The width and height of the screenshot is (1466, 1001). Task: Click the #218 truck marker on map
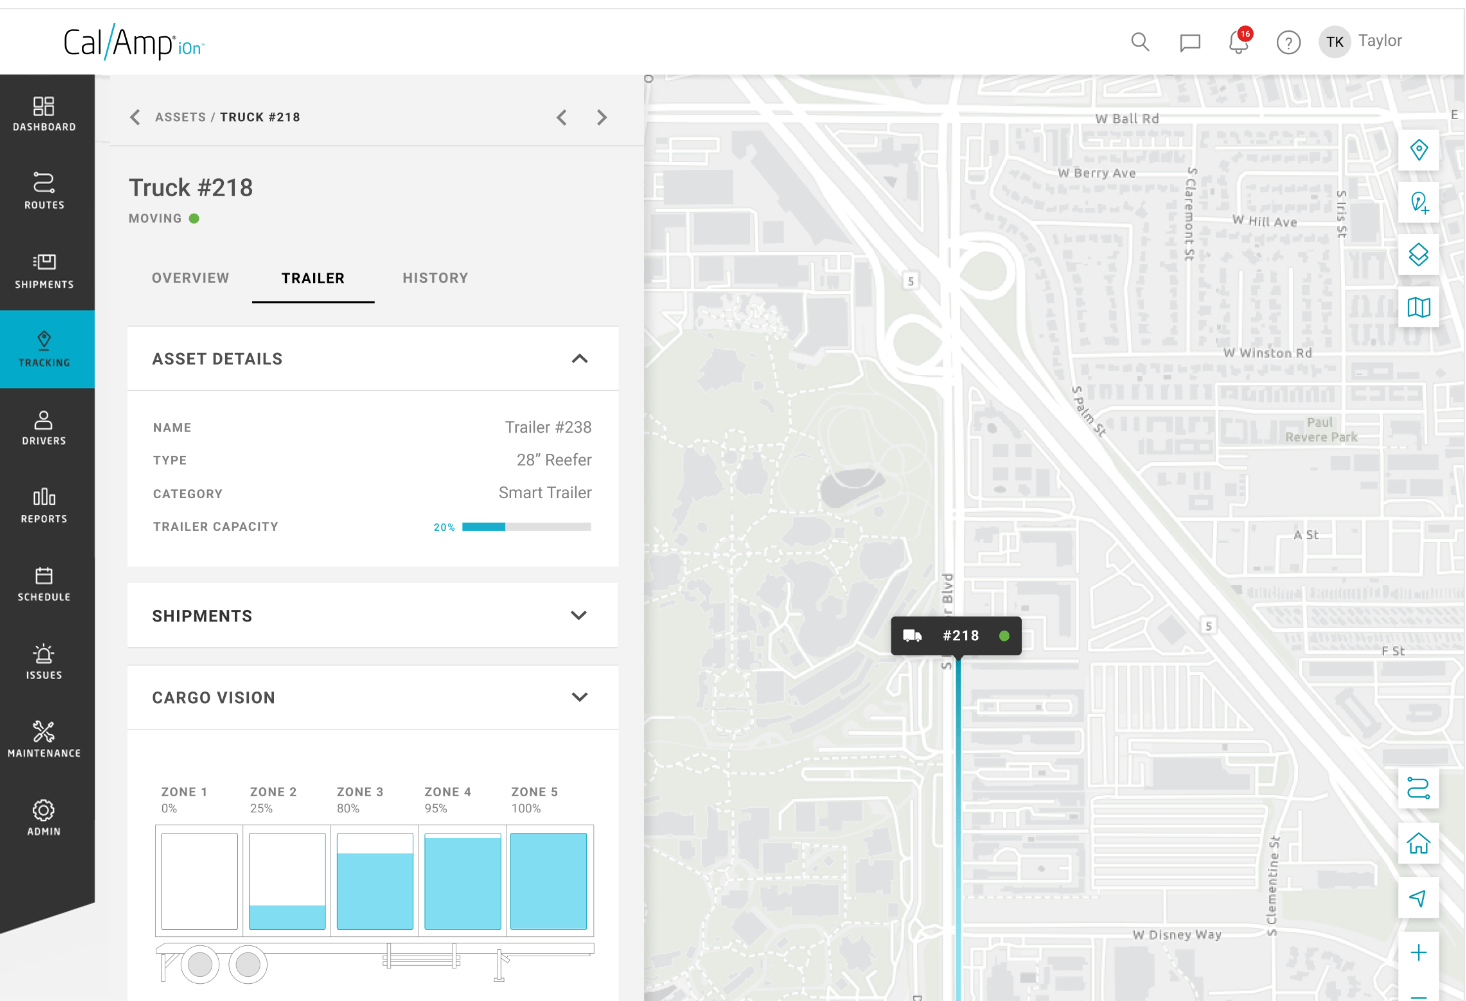tap(956, 635)
